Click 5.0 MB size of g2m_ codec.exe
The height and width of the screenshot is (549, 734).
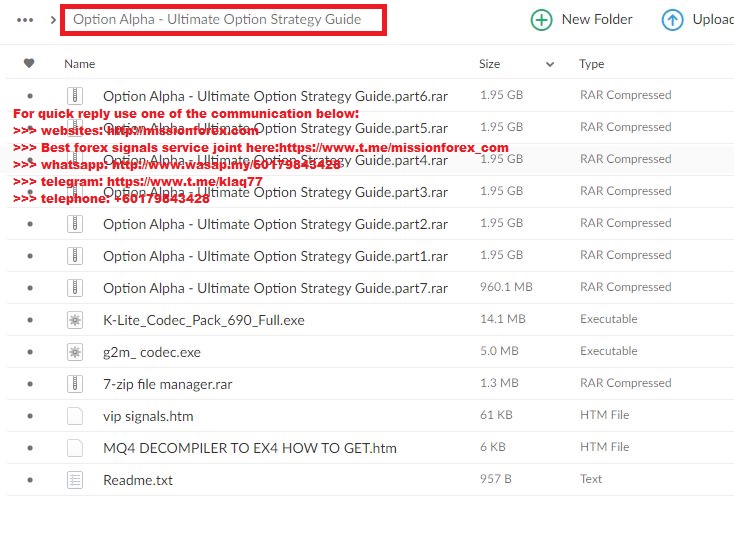[499, 351]
